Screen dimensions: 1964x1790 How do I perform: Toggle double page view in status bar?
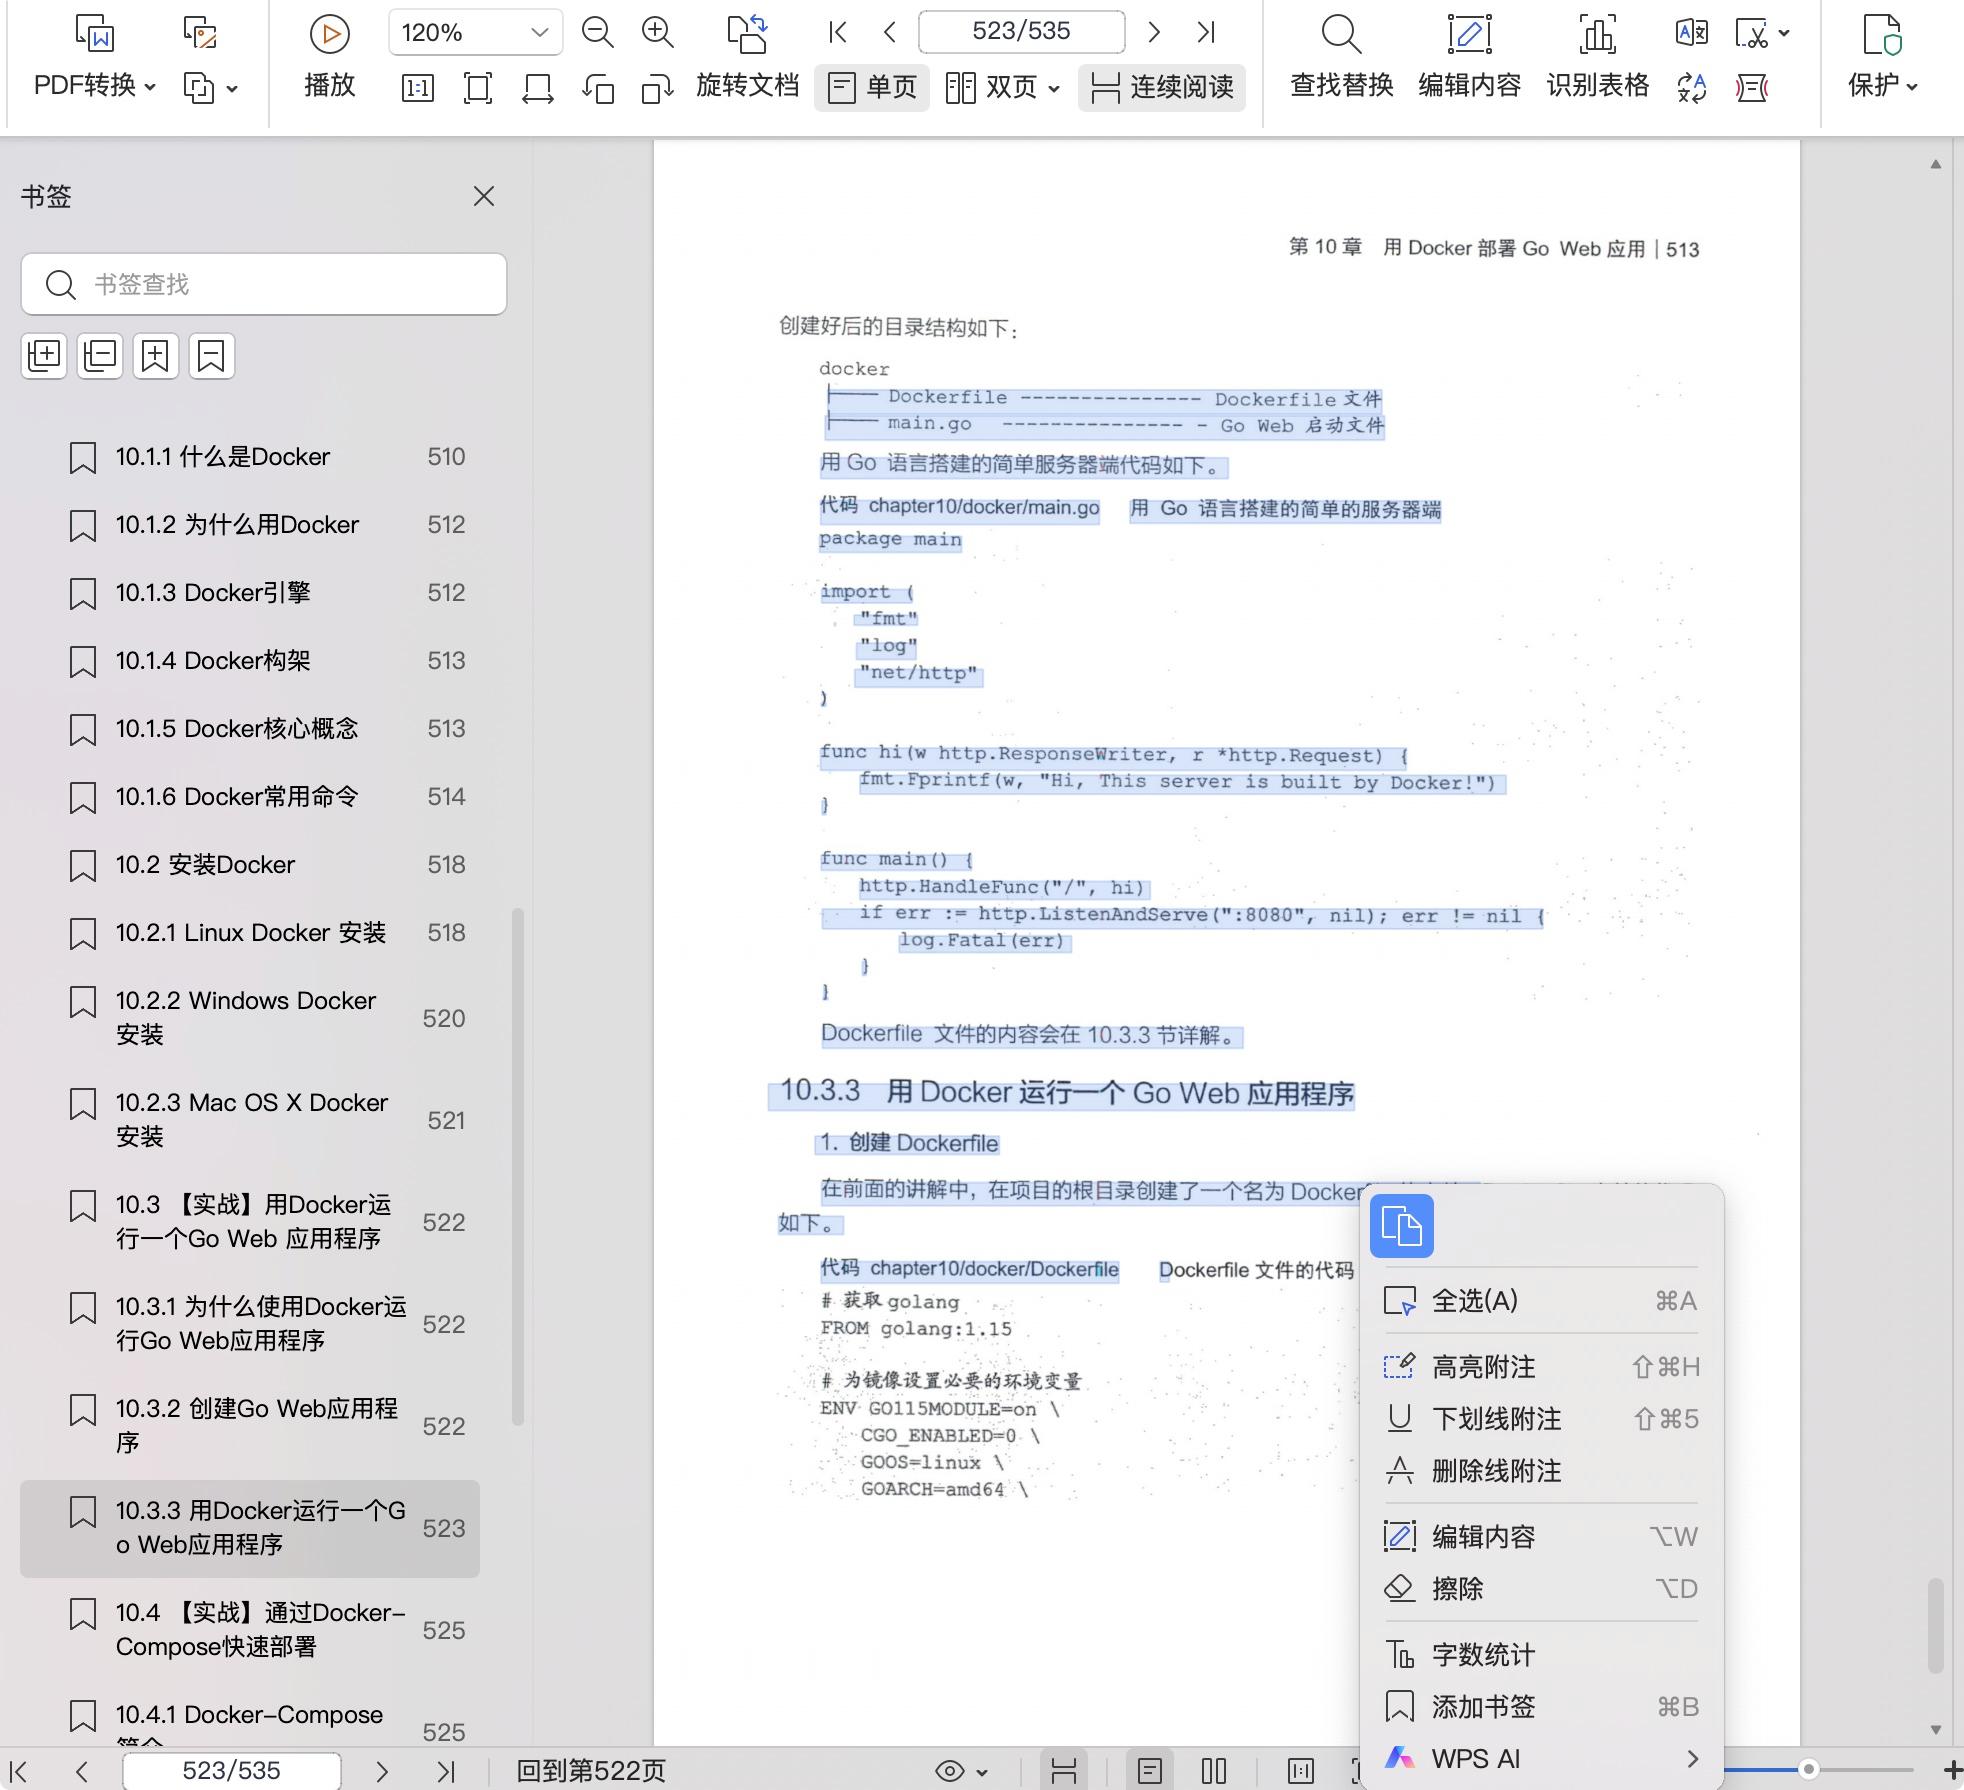click(x=1214, y=1771)
